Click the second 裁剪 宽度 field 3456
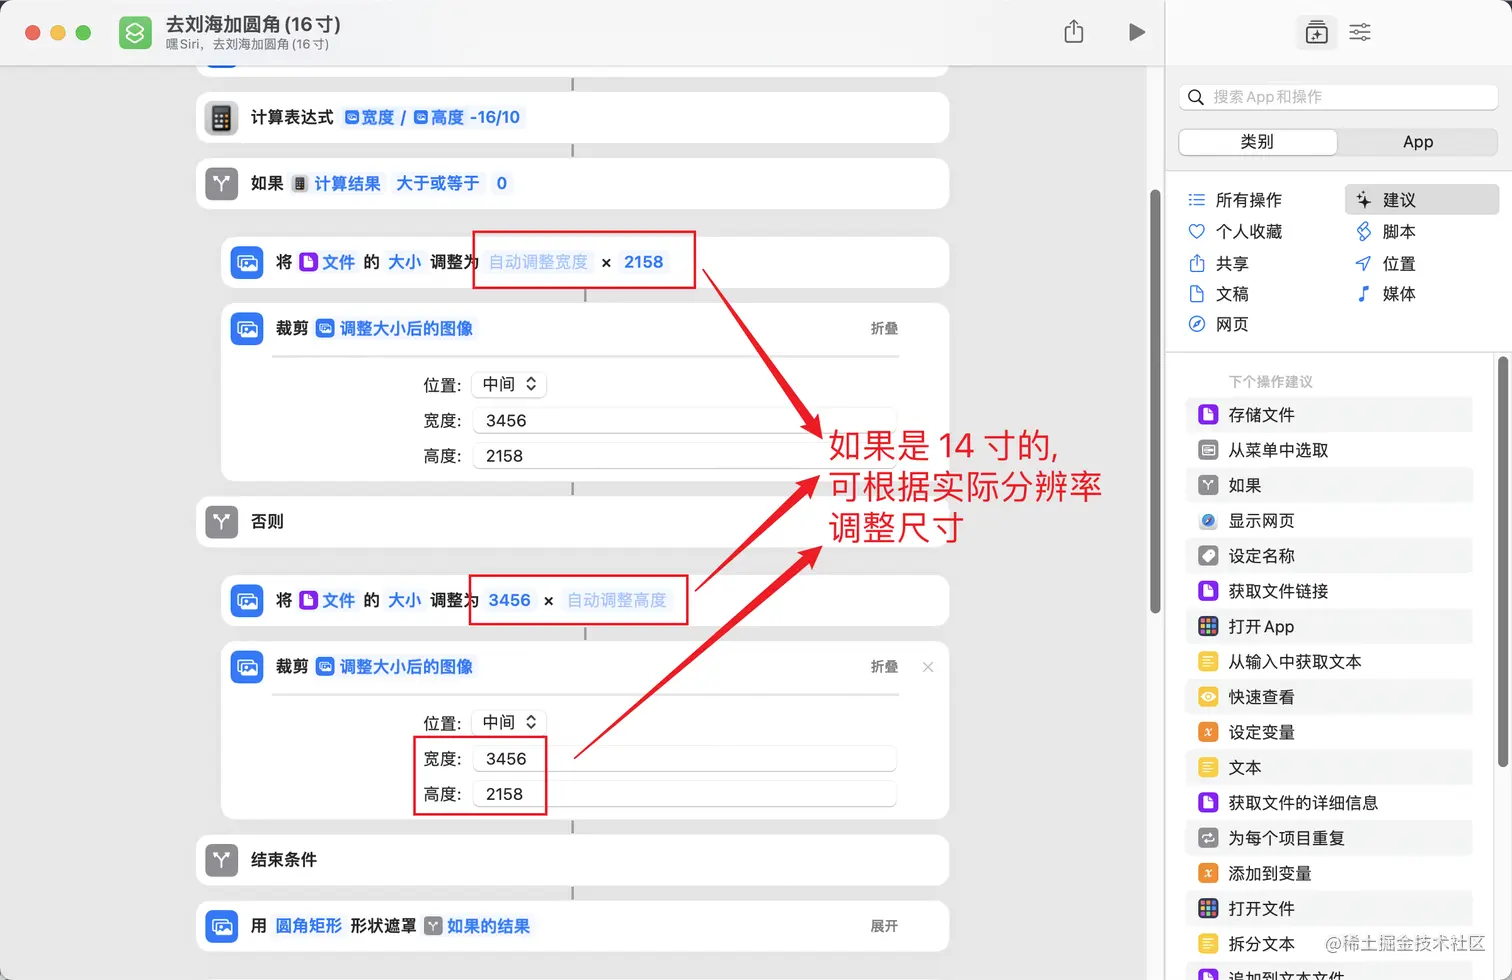The width and height of the screenshot is (1512, 980). [x=684, y=759]
